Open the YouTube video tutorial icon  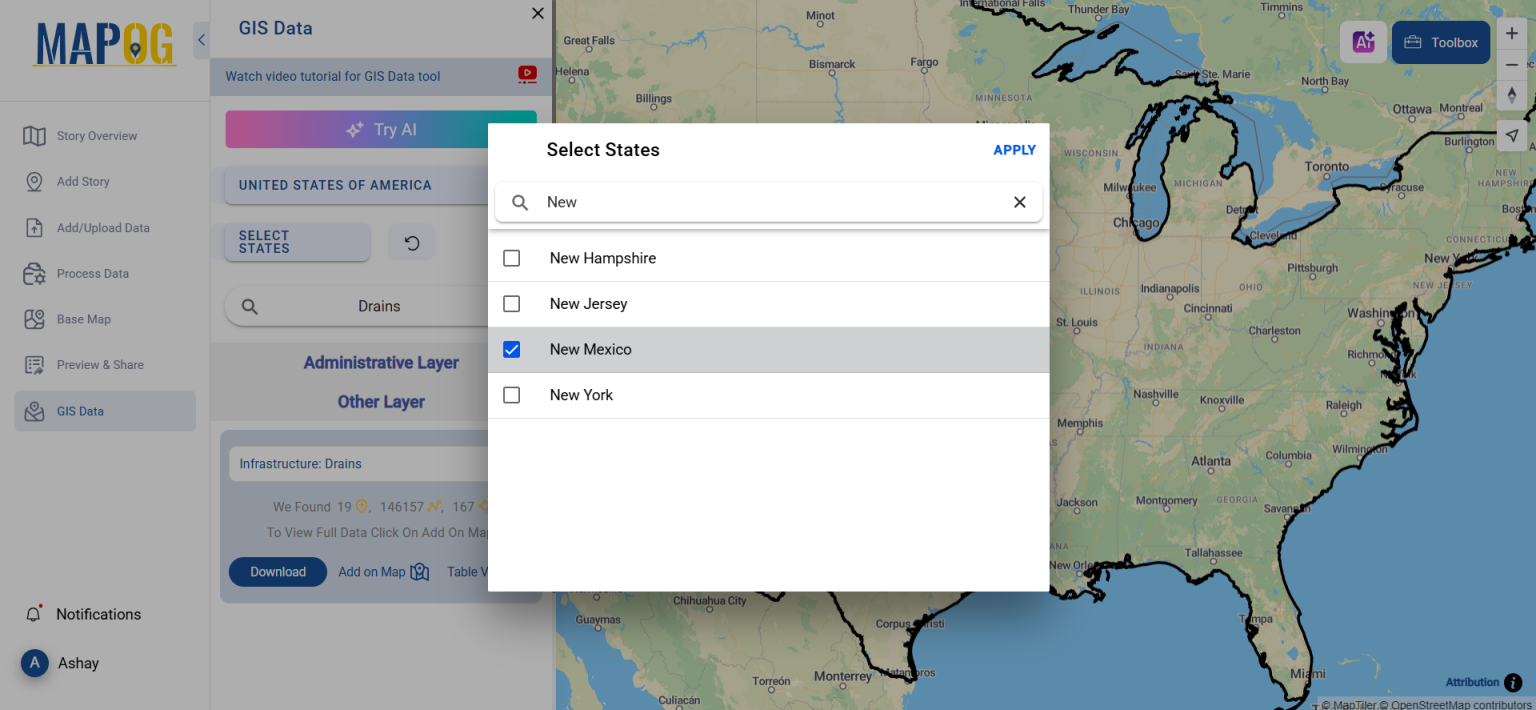coord(526,75)
